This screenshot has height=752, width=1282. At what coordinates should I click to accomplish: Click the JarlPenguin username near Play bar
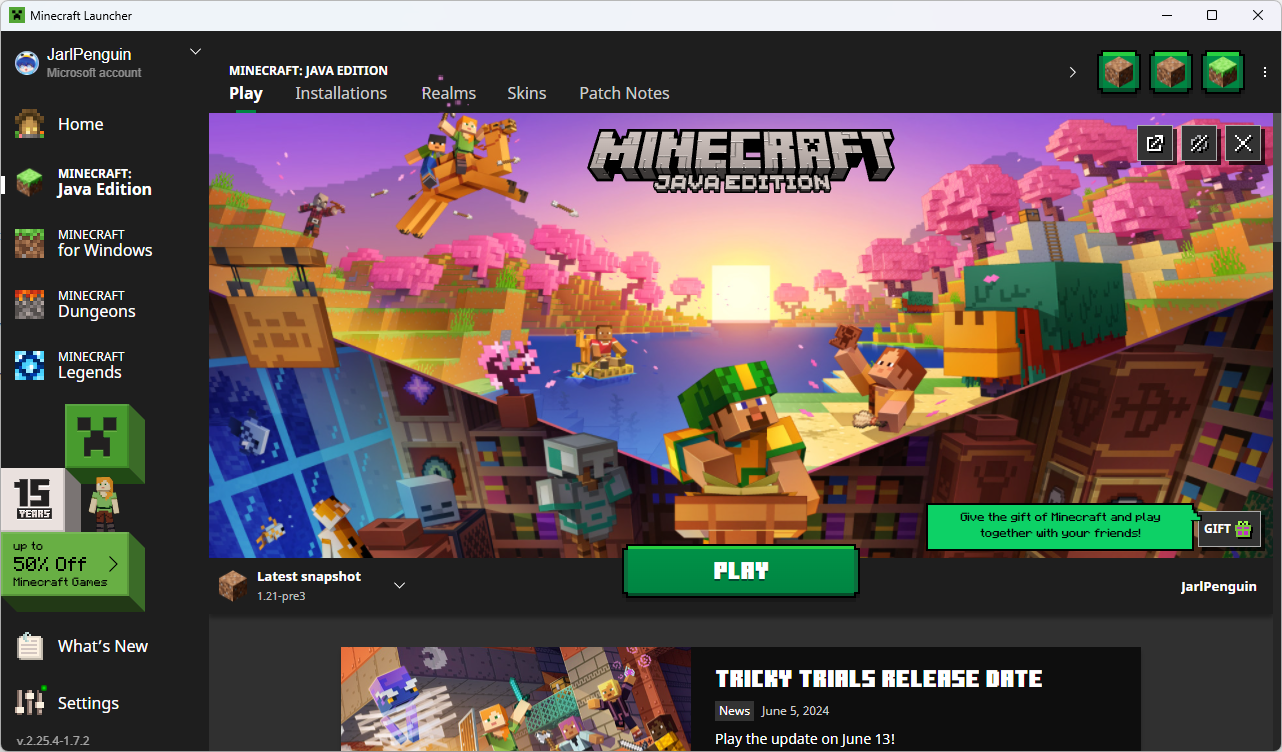point(1219,586)
